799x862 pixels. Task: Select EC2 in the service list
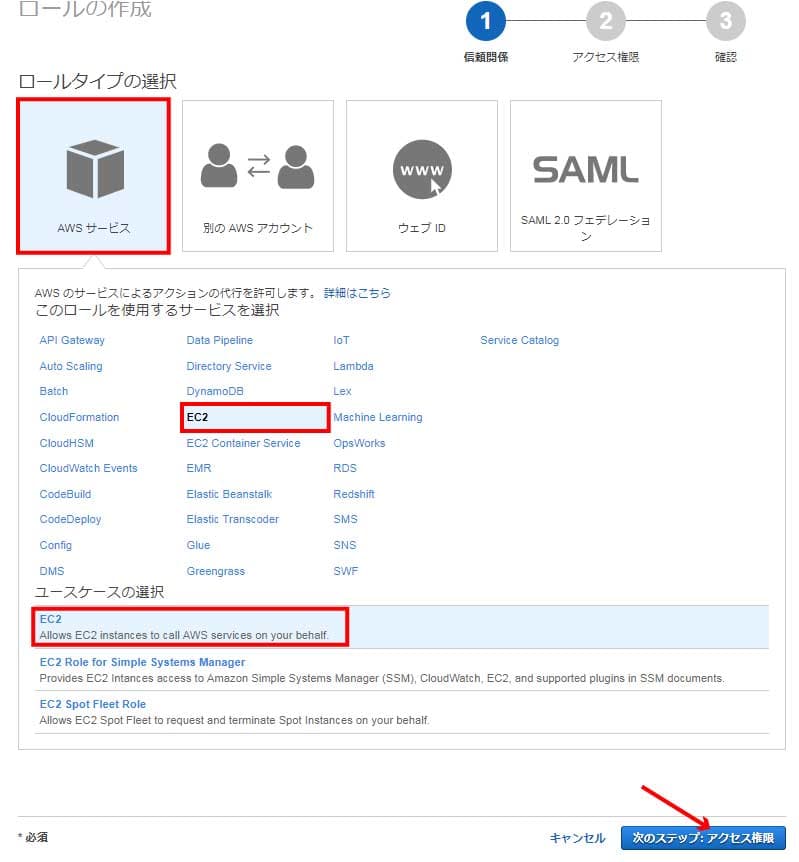pos(197,417)
